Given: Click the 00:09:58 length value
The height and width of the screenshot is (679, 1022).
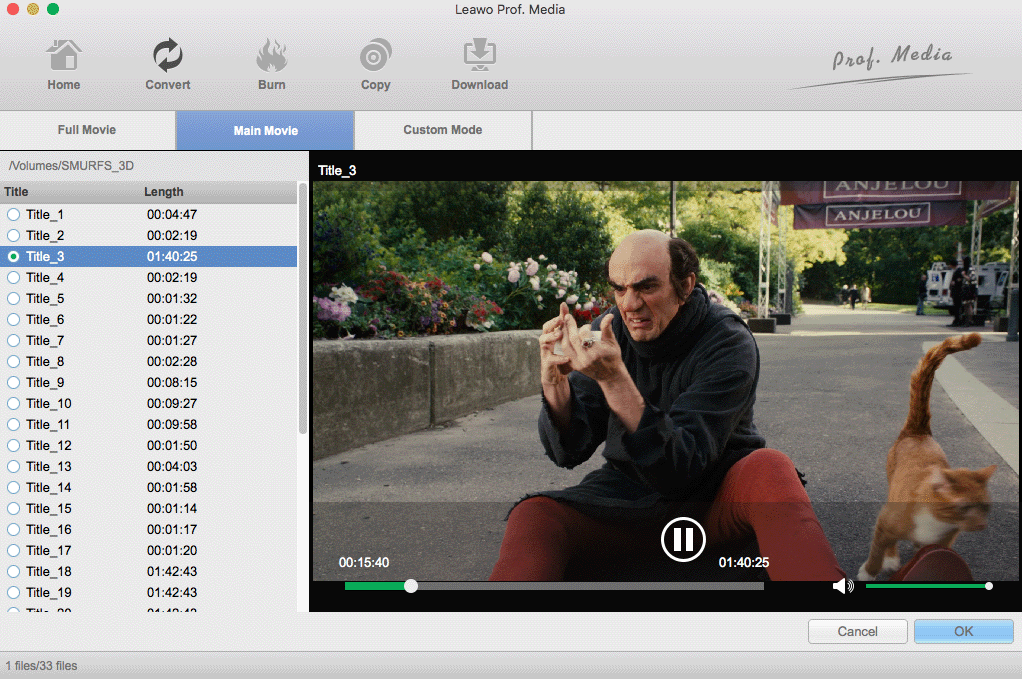Looking at the screenshot, I should pyautogui.click(x=172, y=424).
